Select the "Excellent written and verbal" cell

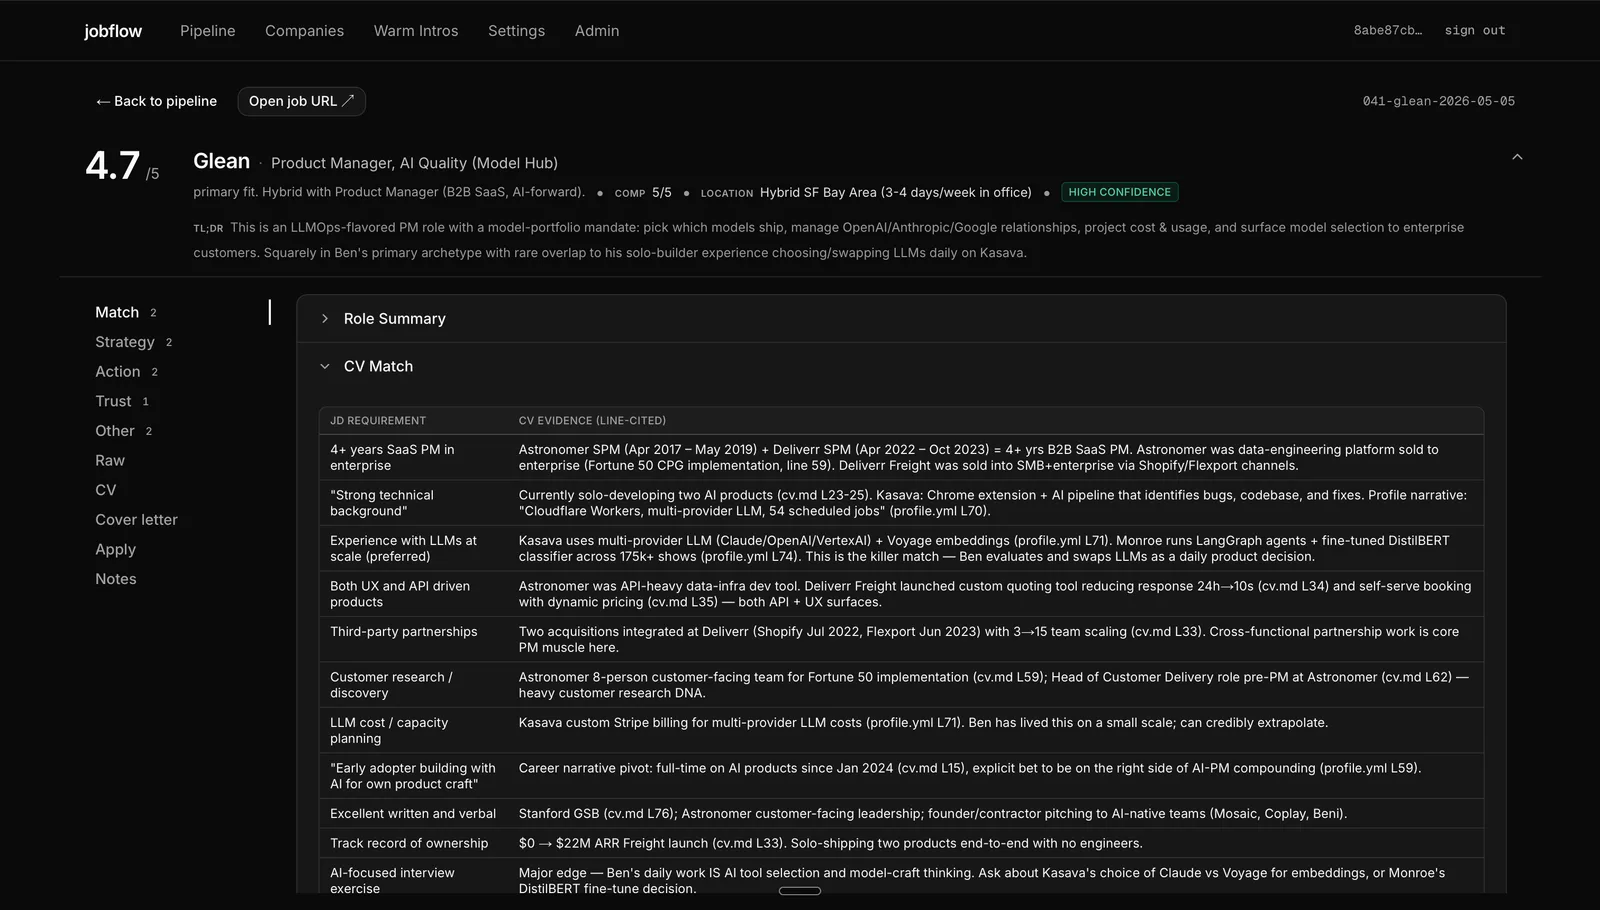(x=413, y=814)
